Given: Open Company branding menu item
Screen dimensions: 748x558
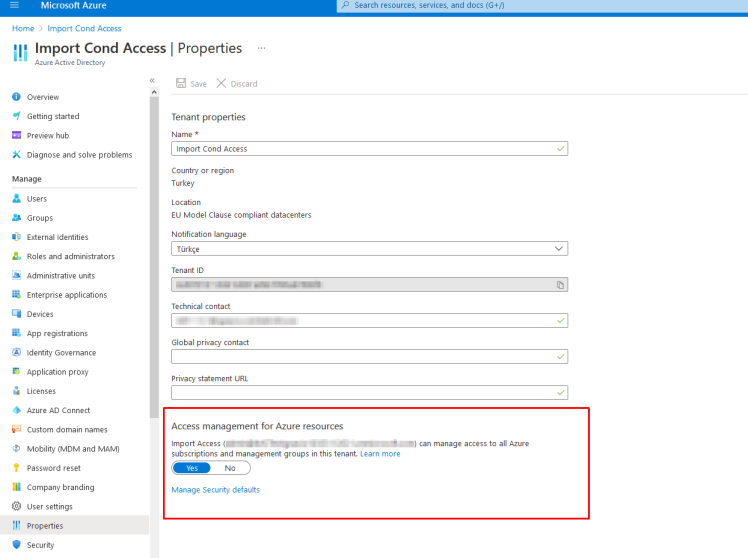Looking at the screenshot, I should tap(61, 487).
